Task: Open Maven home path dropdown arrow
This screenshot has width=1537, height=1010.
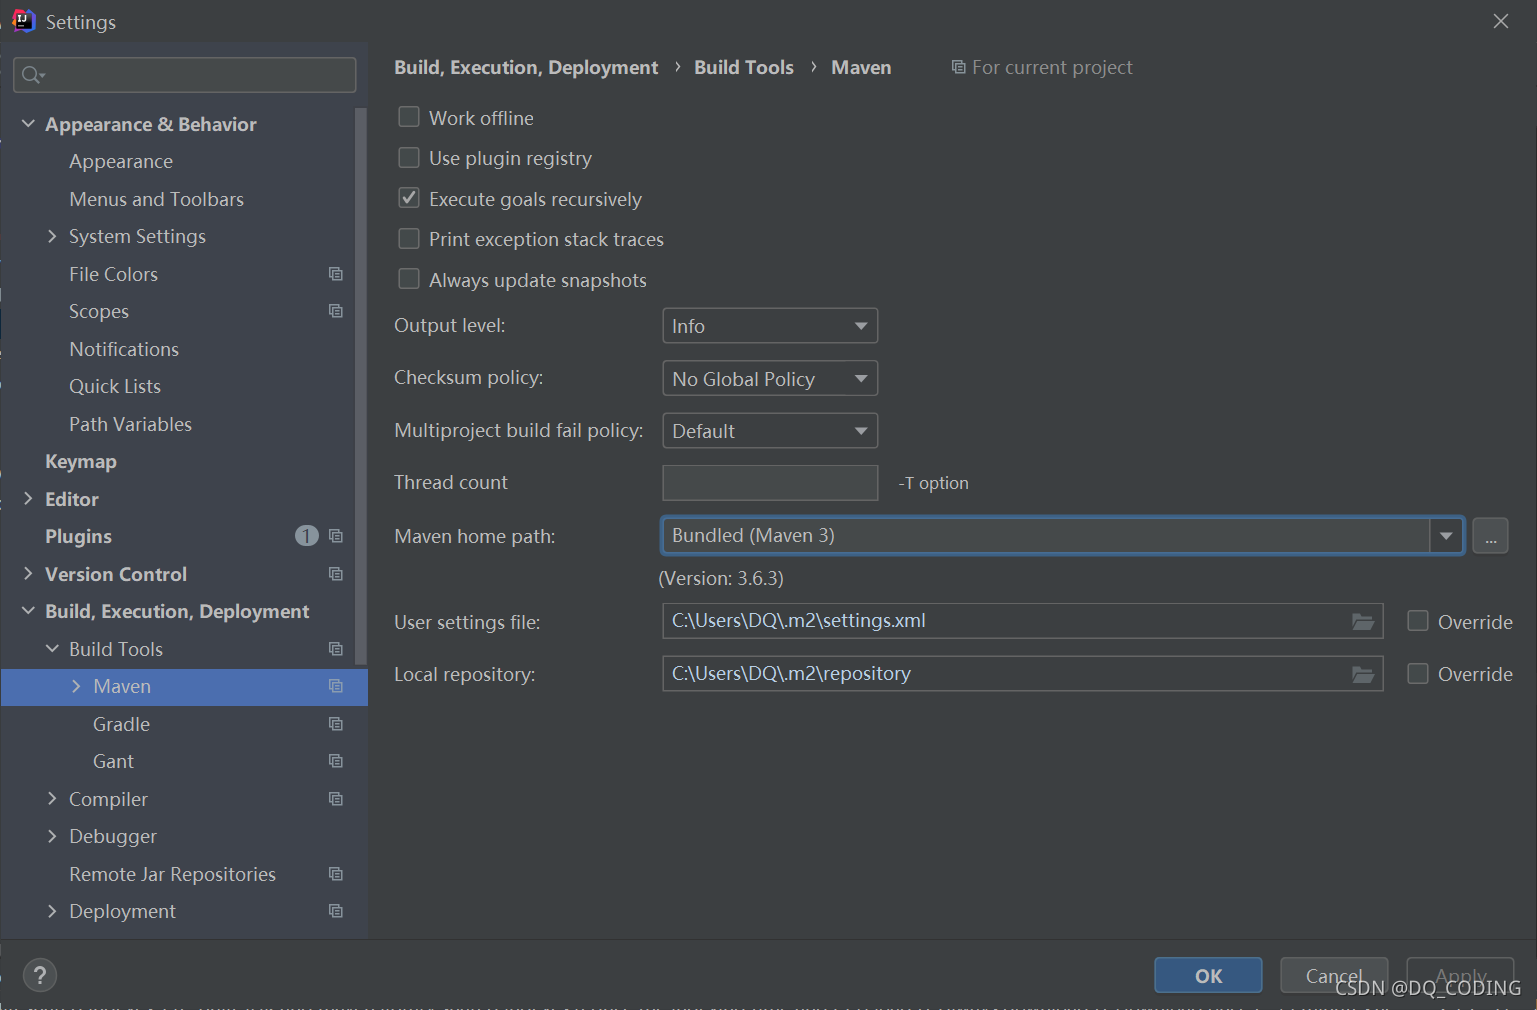Action: click(x=1446, y=536)
